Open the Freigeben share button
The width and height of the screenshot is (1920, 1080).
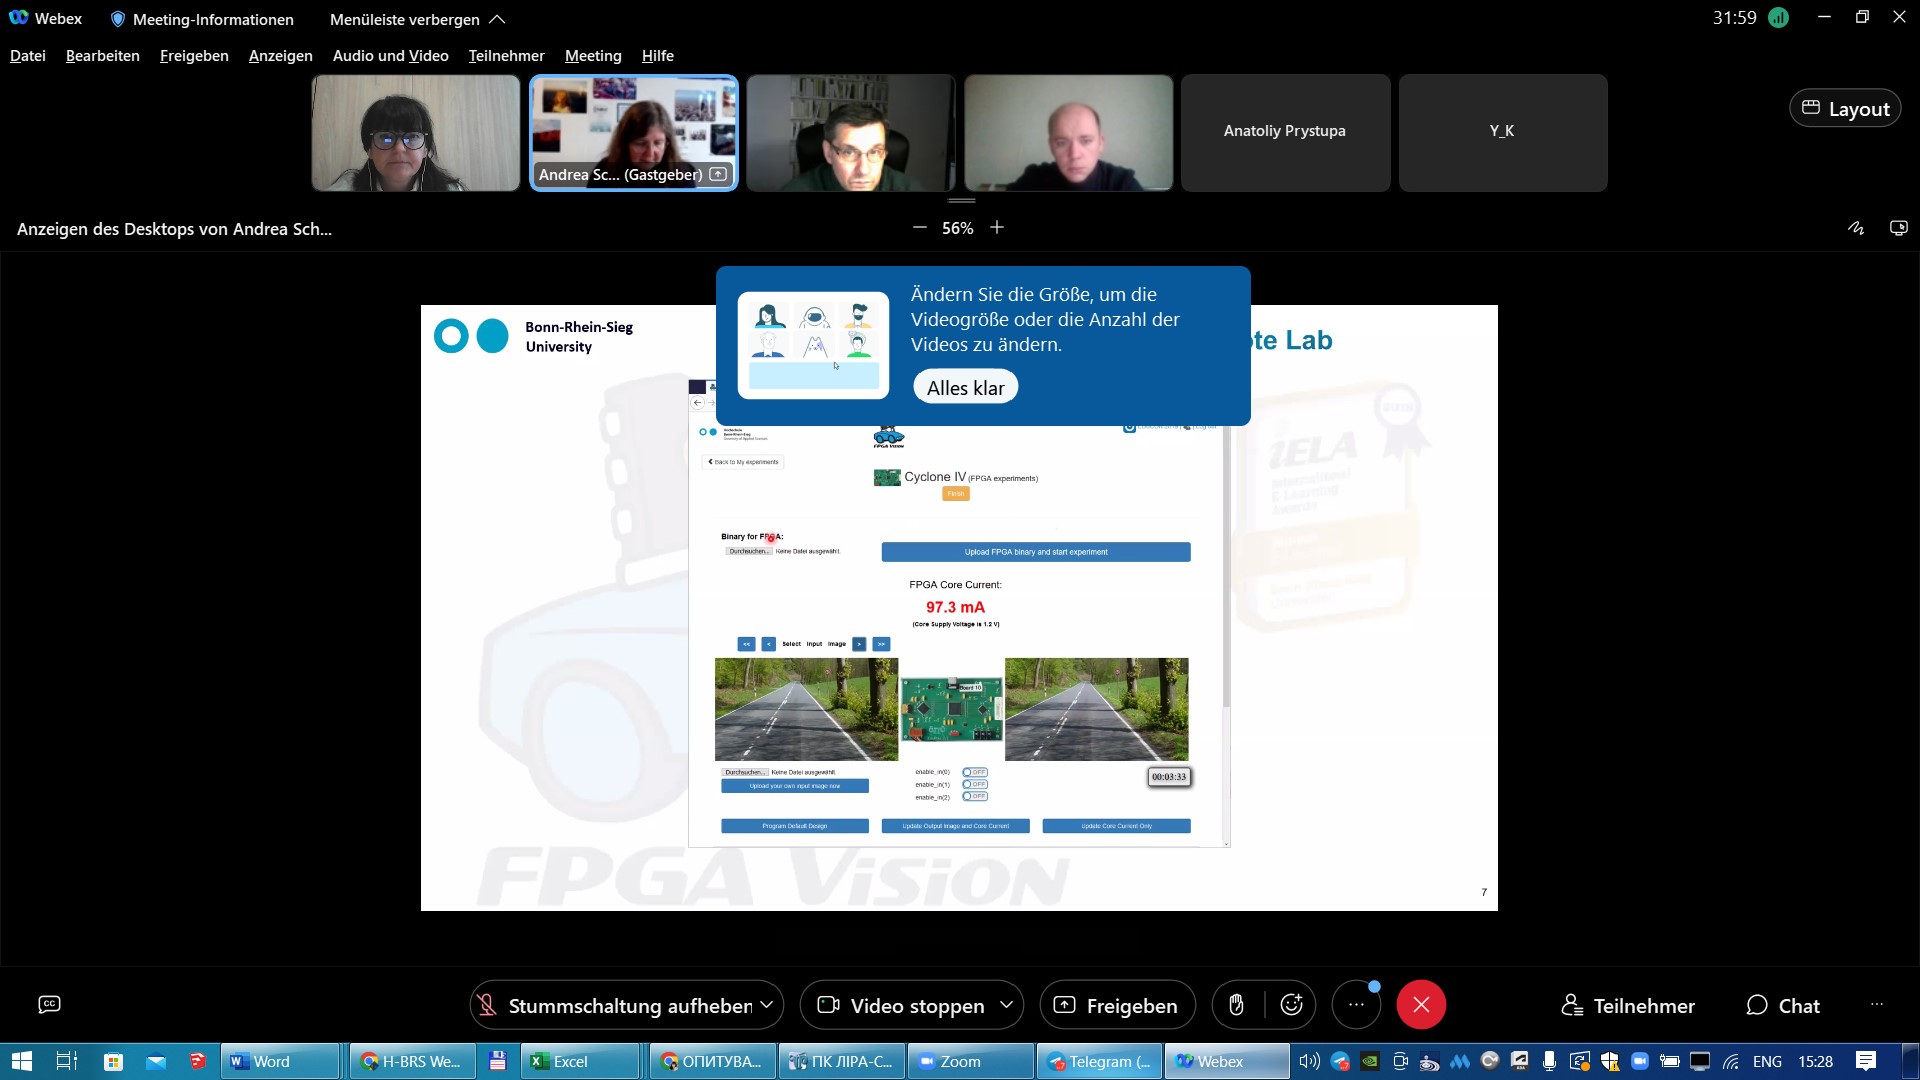coord(1116,1006)
